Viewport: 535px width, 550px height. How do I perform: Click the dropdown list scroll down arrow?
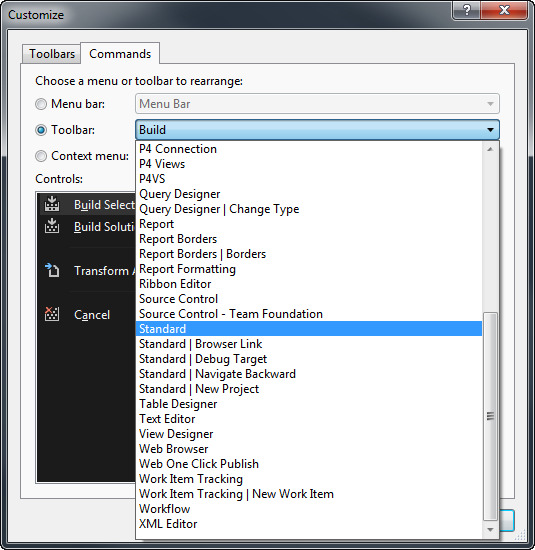coord(490,530)
